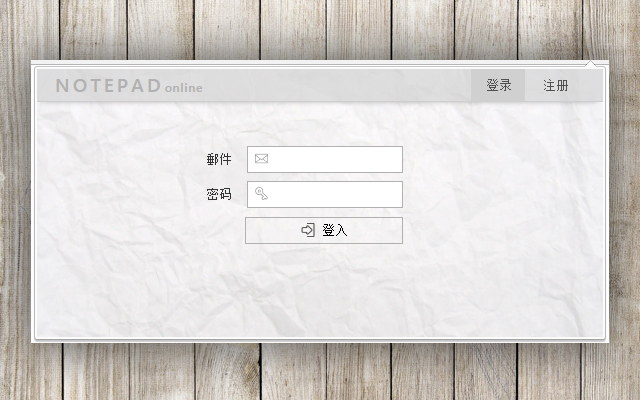Open the 注册 tab

pyautogui.click(x=556, y=85)
